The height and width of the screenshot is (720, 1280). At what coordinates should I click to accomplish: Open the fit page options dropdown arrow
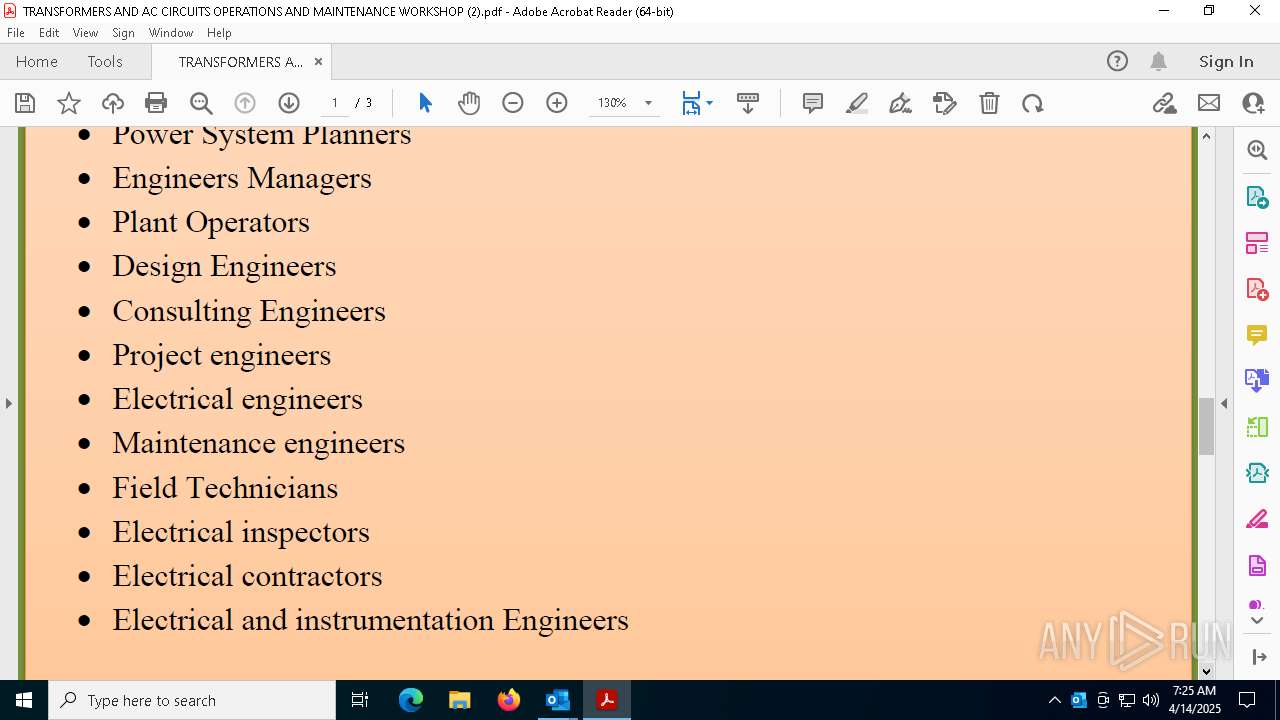(710, 103)
